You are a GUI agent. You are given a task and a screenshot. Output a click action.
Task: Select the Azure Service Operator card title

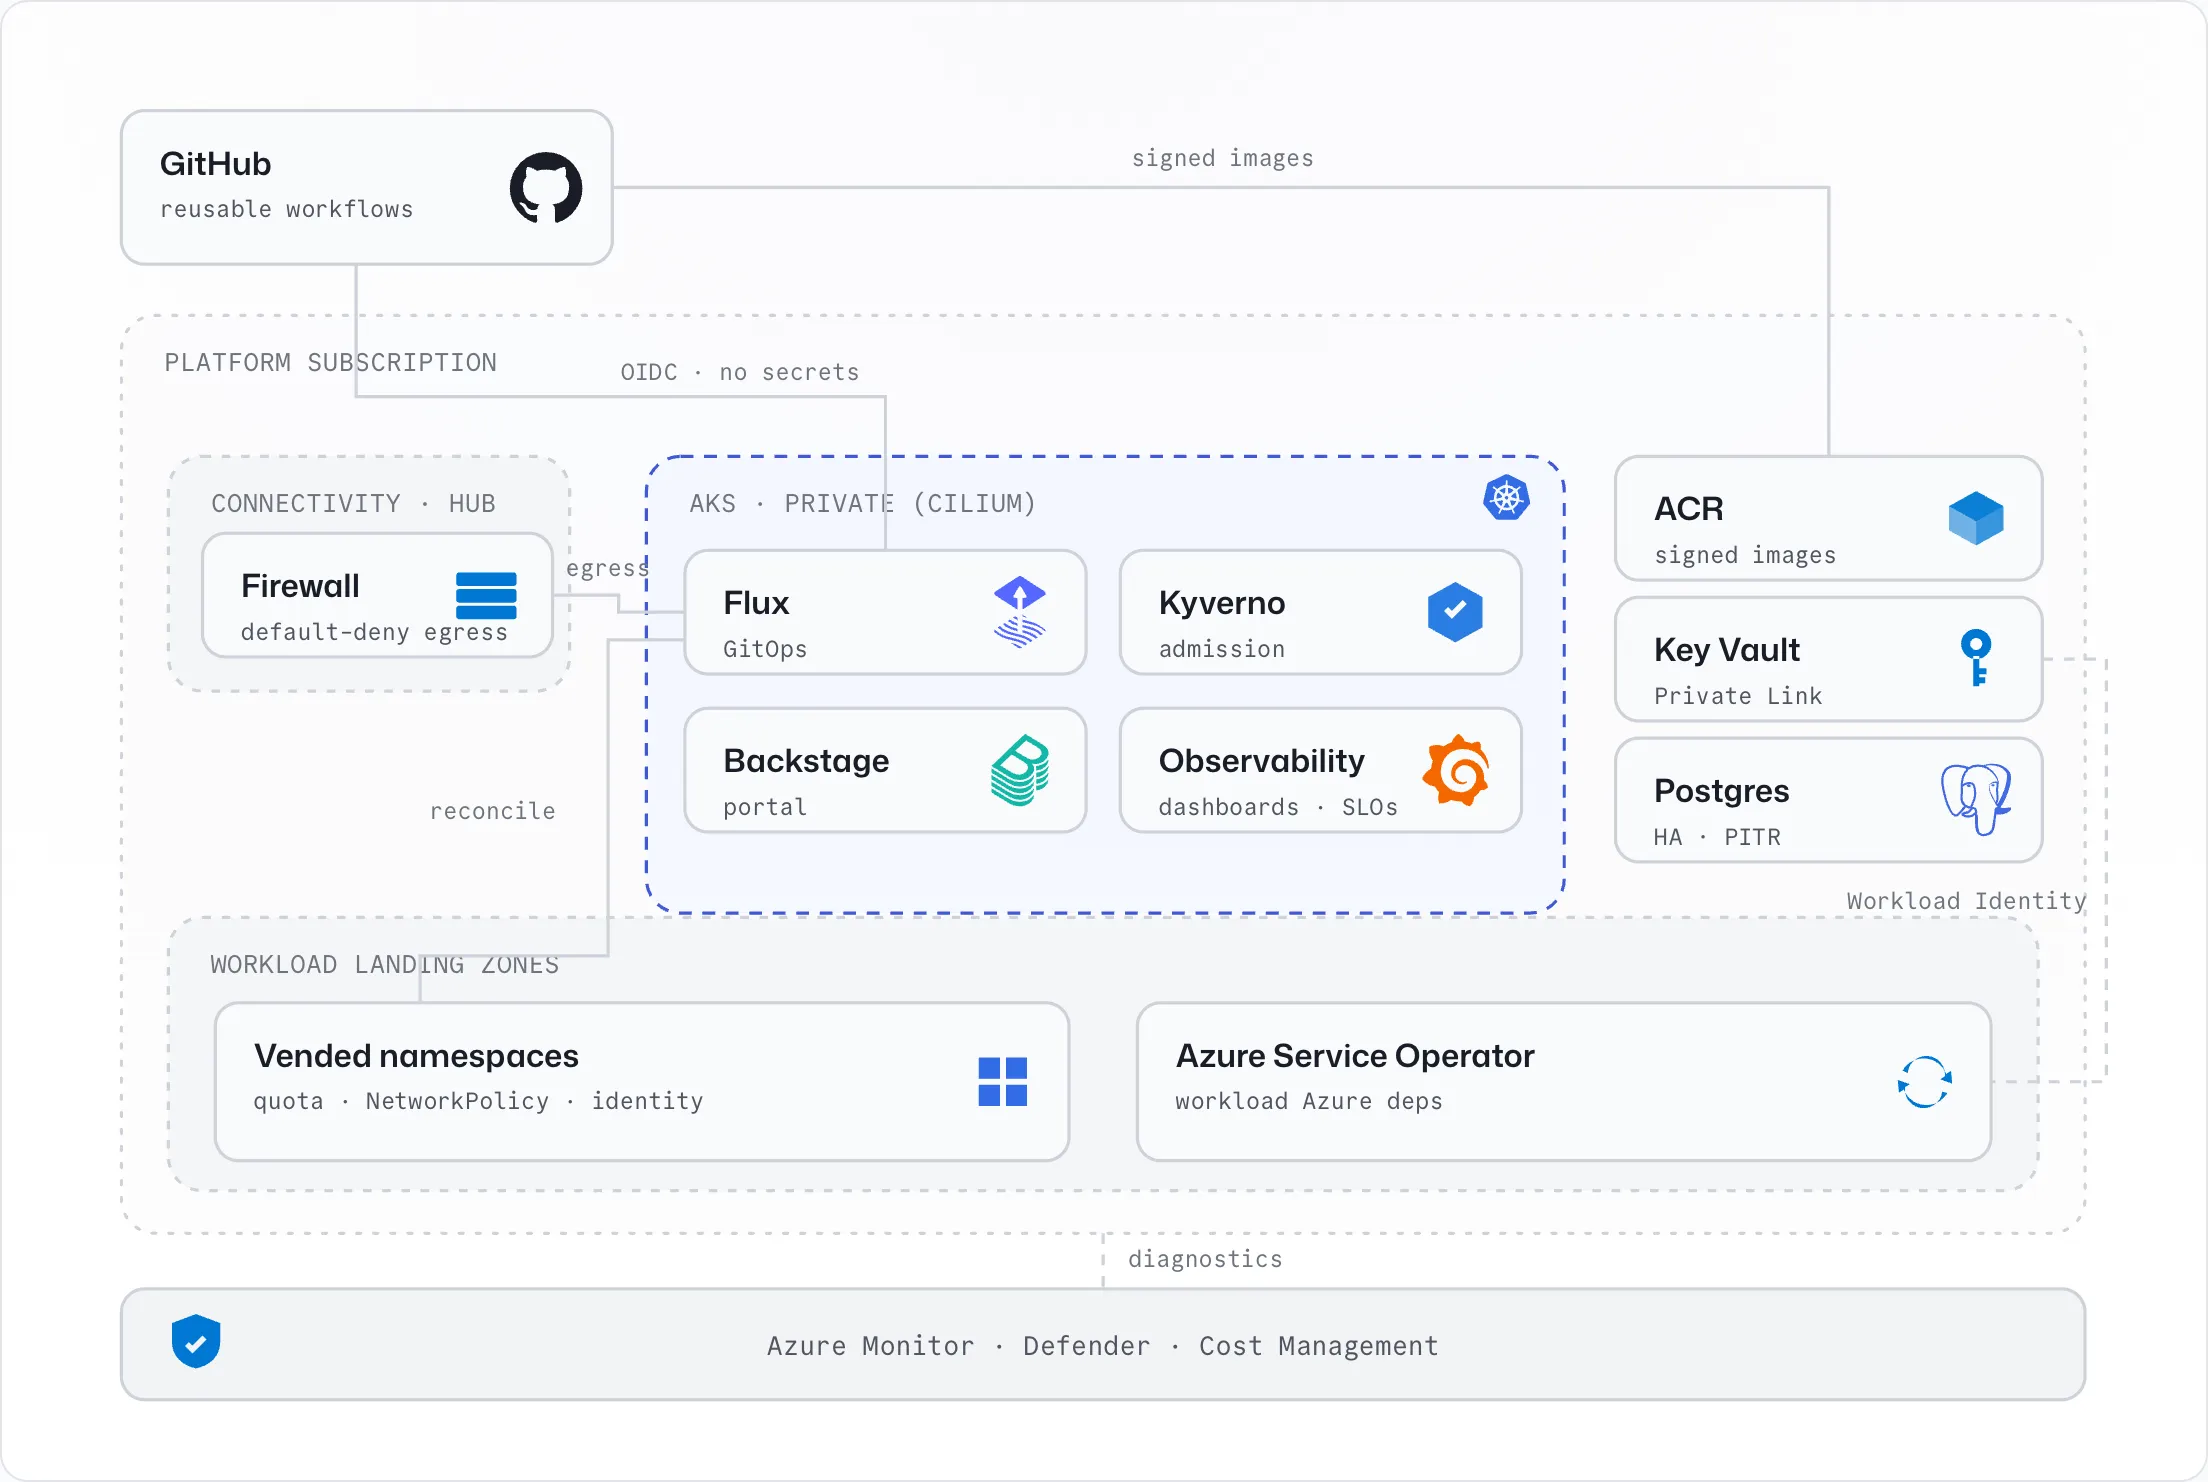(1355, 1056)
